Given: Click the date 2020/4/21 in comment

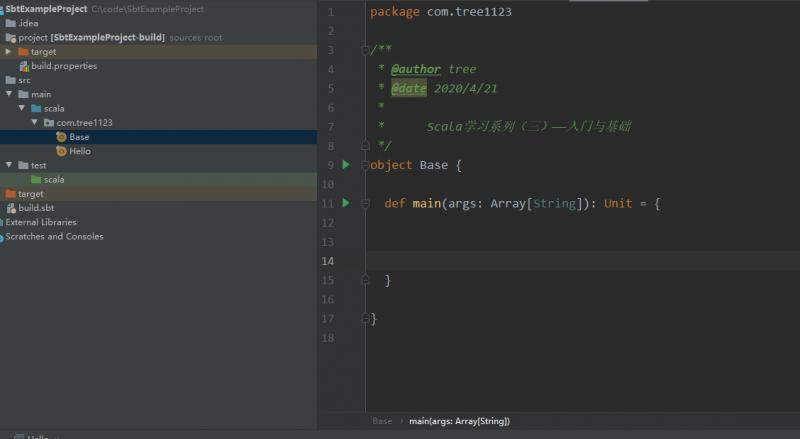Looking at the screenshot, I should pos(465,88).
